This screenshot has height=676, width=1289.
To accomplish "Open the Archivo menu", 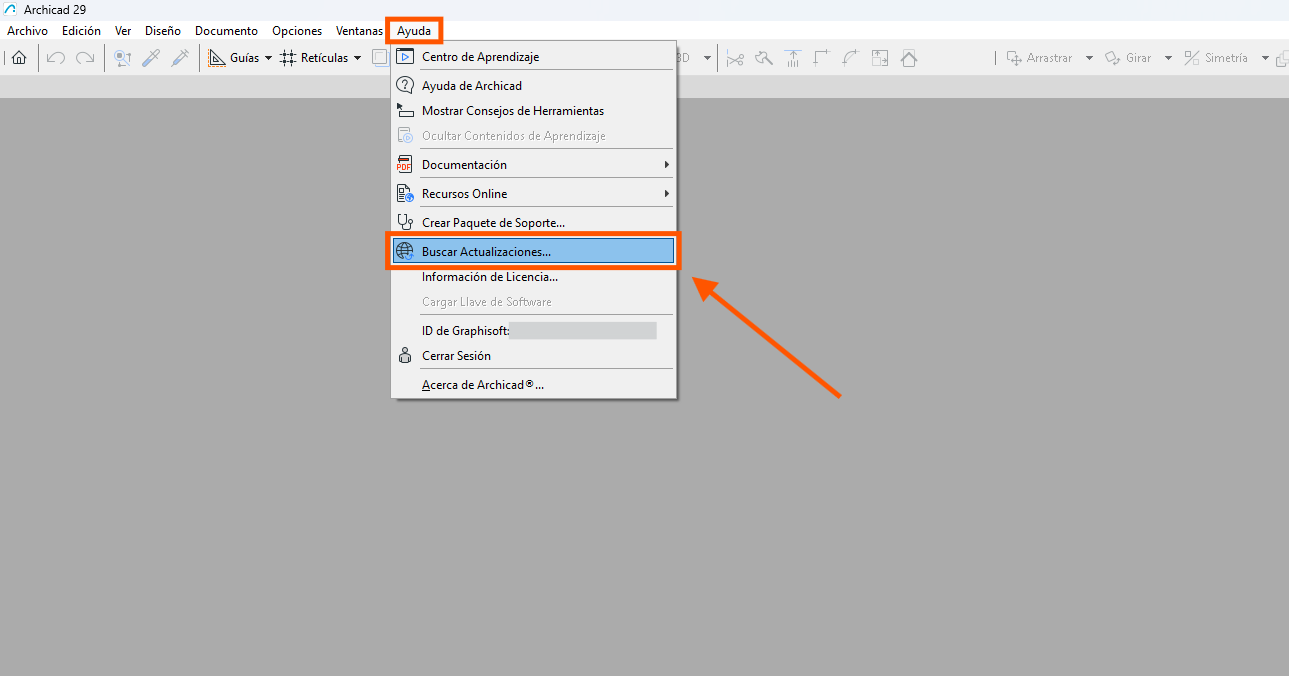I will tap(28, 31).
